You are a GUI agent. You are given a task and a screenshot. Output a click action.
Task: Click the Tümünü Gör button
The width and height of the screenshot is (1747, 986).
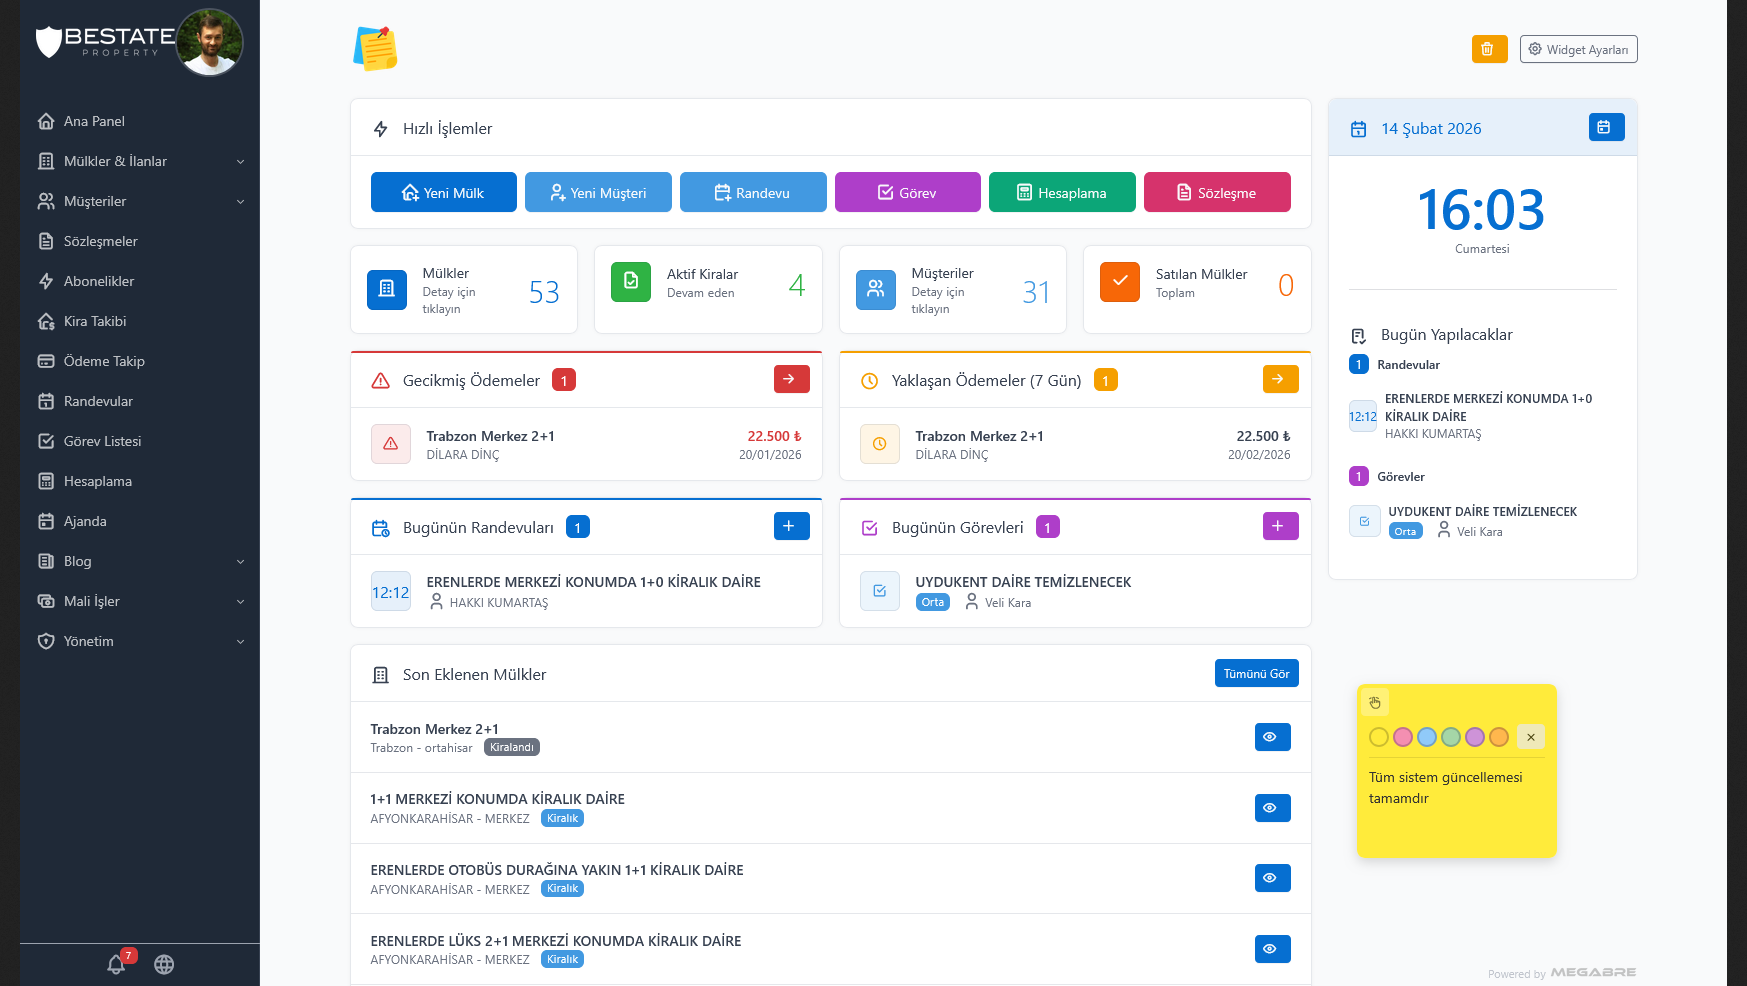tap(1256, 673)
